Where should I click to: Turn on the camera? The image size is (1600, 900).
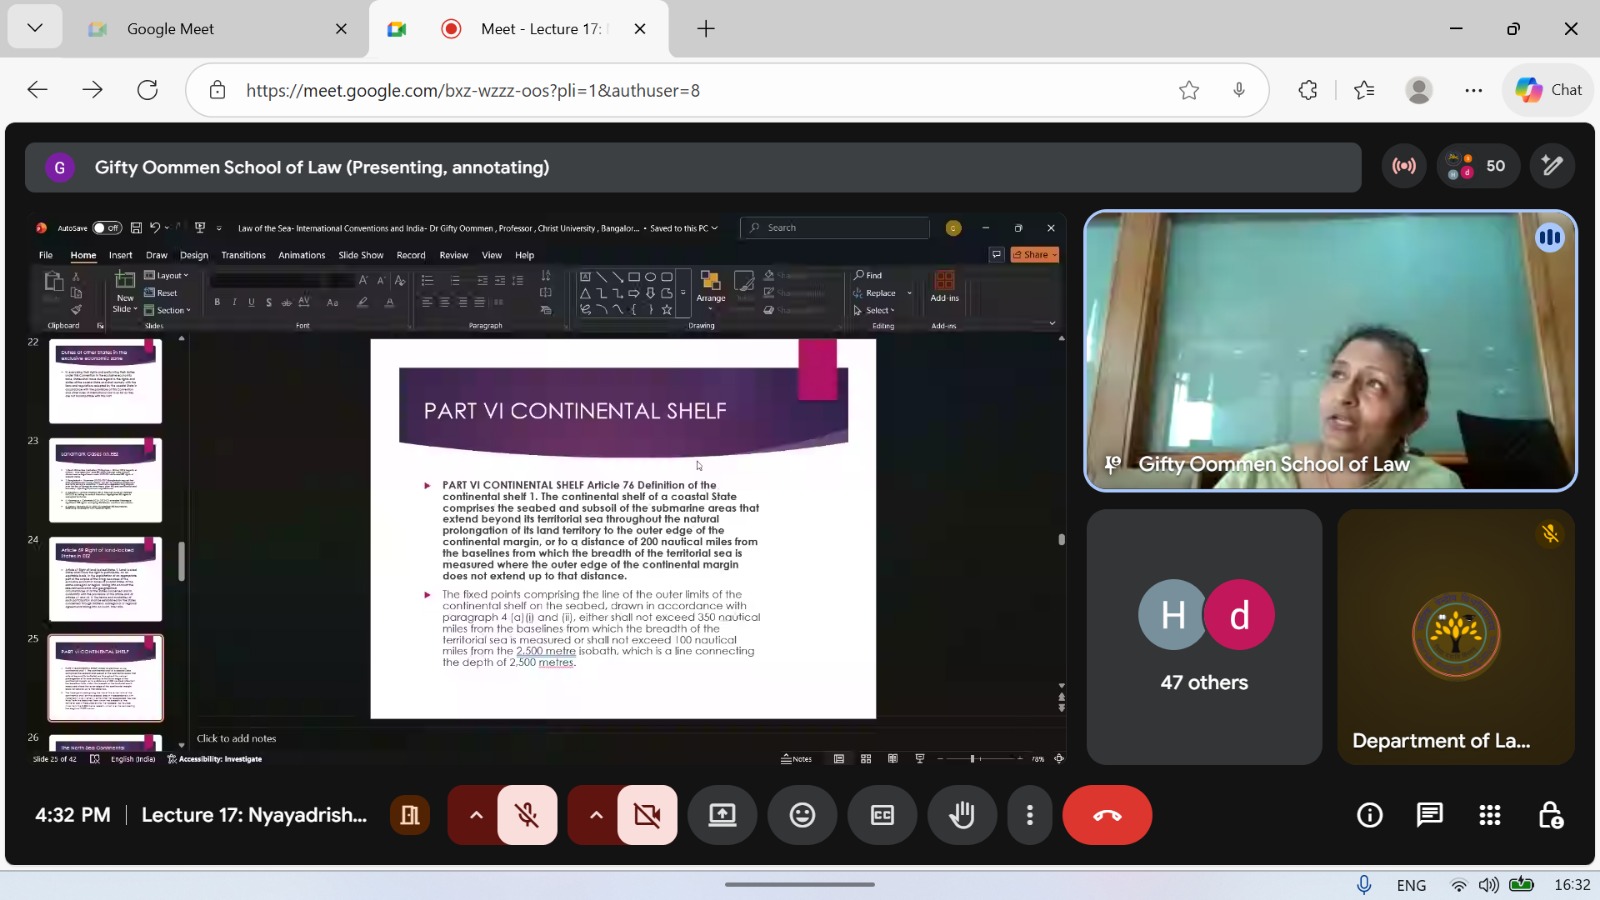[x=647, y=815]
